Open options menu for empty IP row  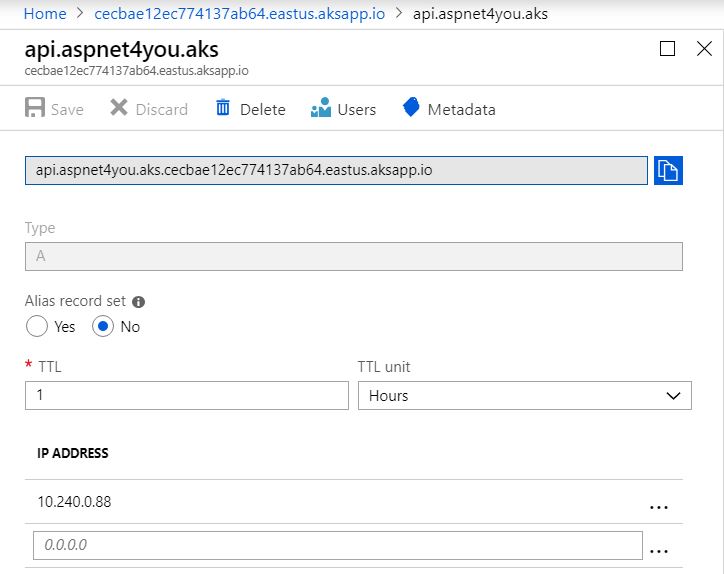(658, 550)
